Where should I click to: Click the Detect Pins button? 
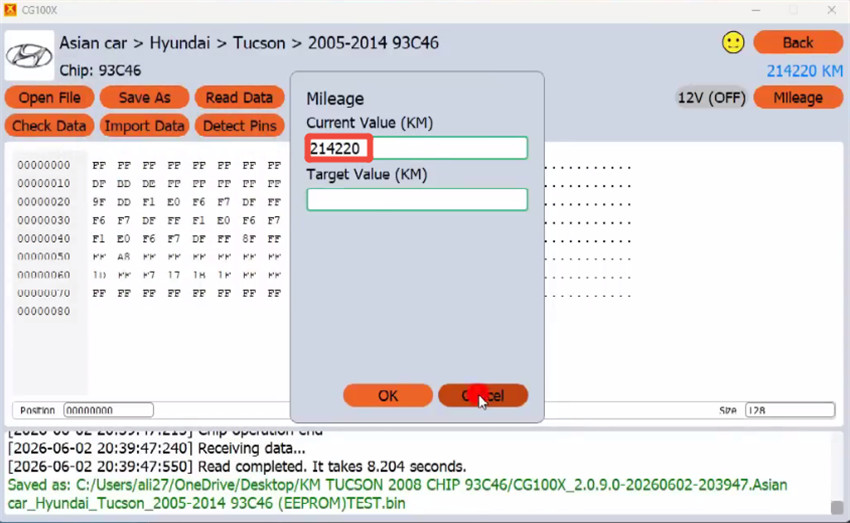pyautogui.click(x=239, y=126)
